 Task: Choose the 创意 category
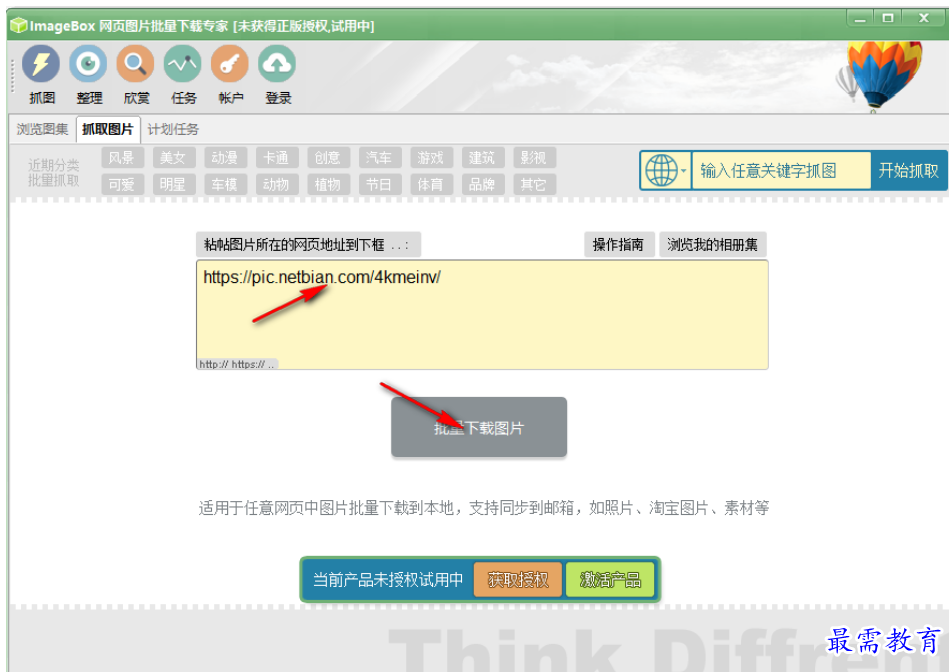[328, 157]
